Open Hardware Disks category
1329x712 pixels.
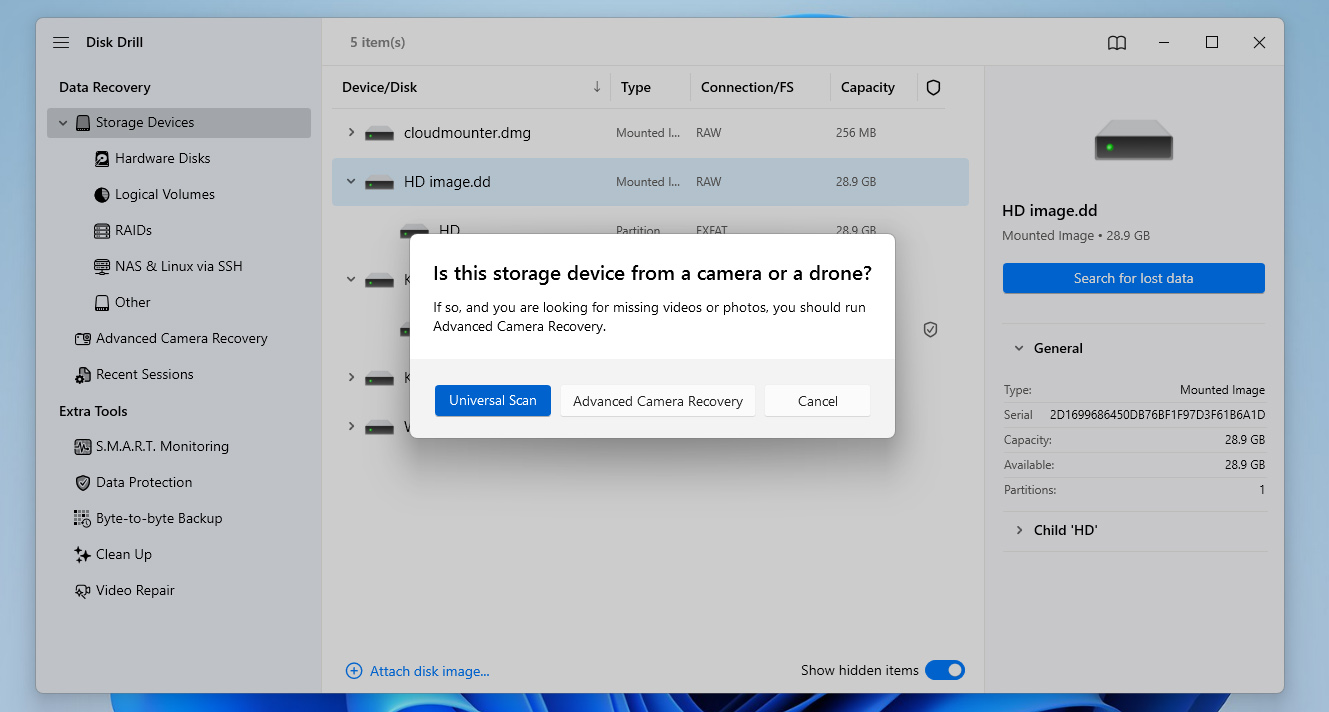[x=162, y=159]
